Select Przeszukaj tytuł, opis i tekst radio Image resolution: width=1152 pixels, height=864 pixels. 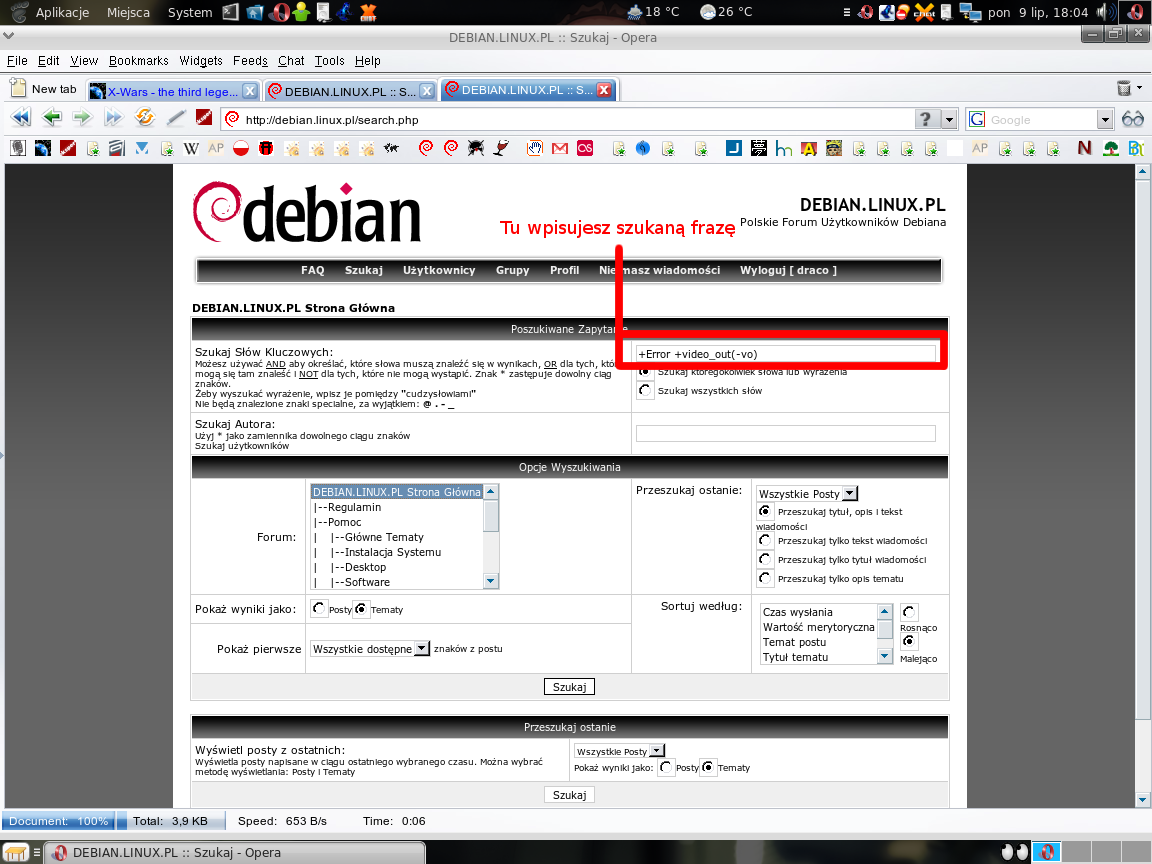pyautogui.click(x=765, y=511)
